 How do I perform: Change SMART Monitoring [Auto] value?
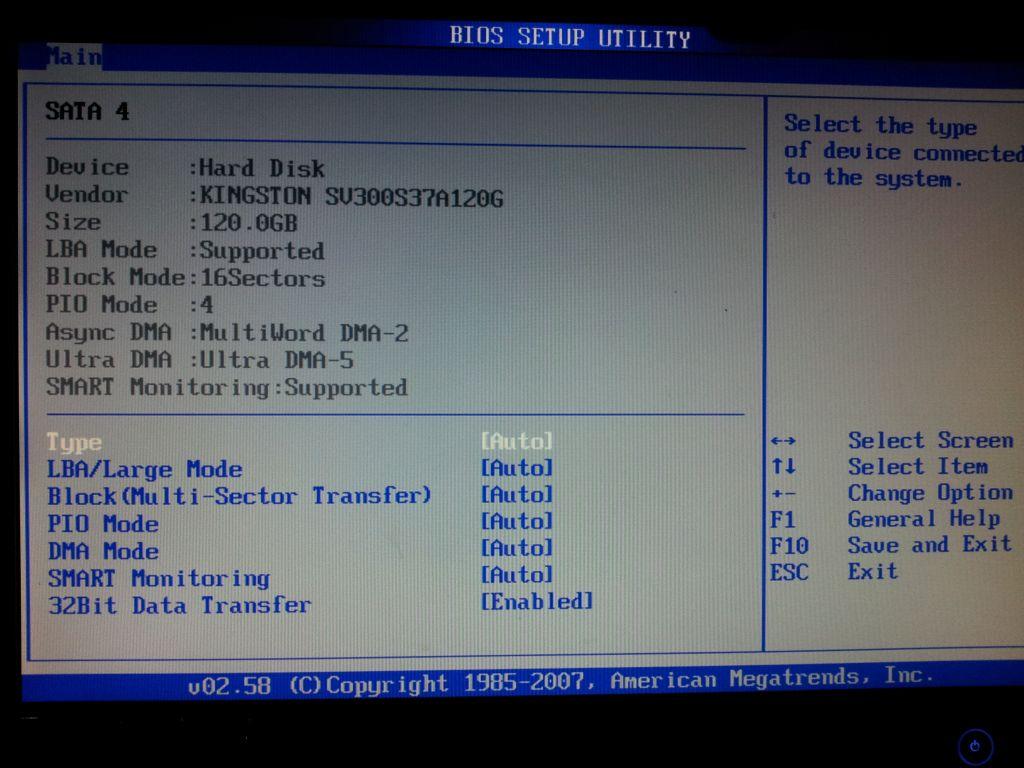[517, 575]
